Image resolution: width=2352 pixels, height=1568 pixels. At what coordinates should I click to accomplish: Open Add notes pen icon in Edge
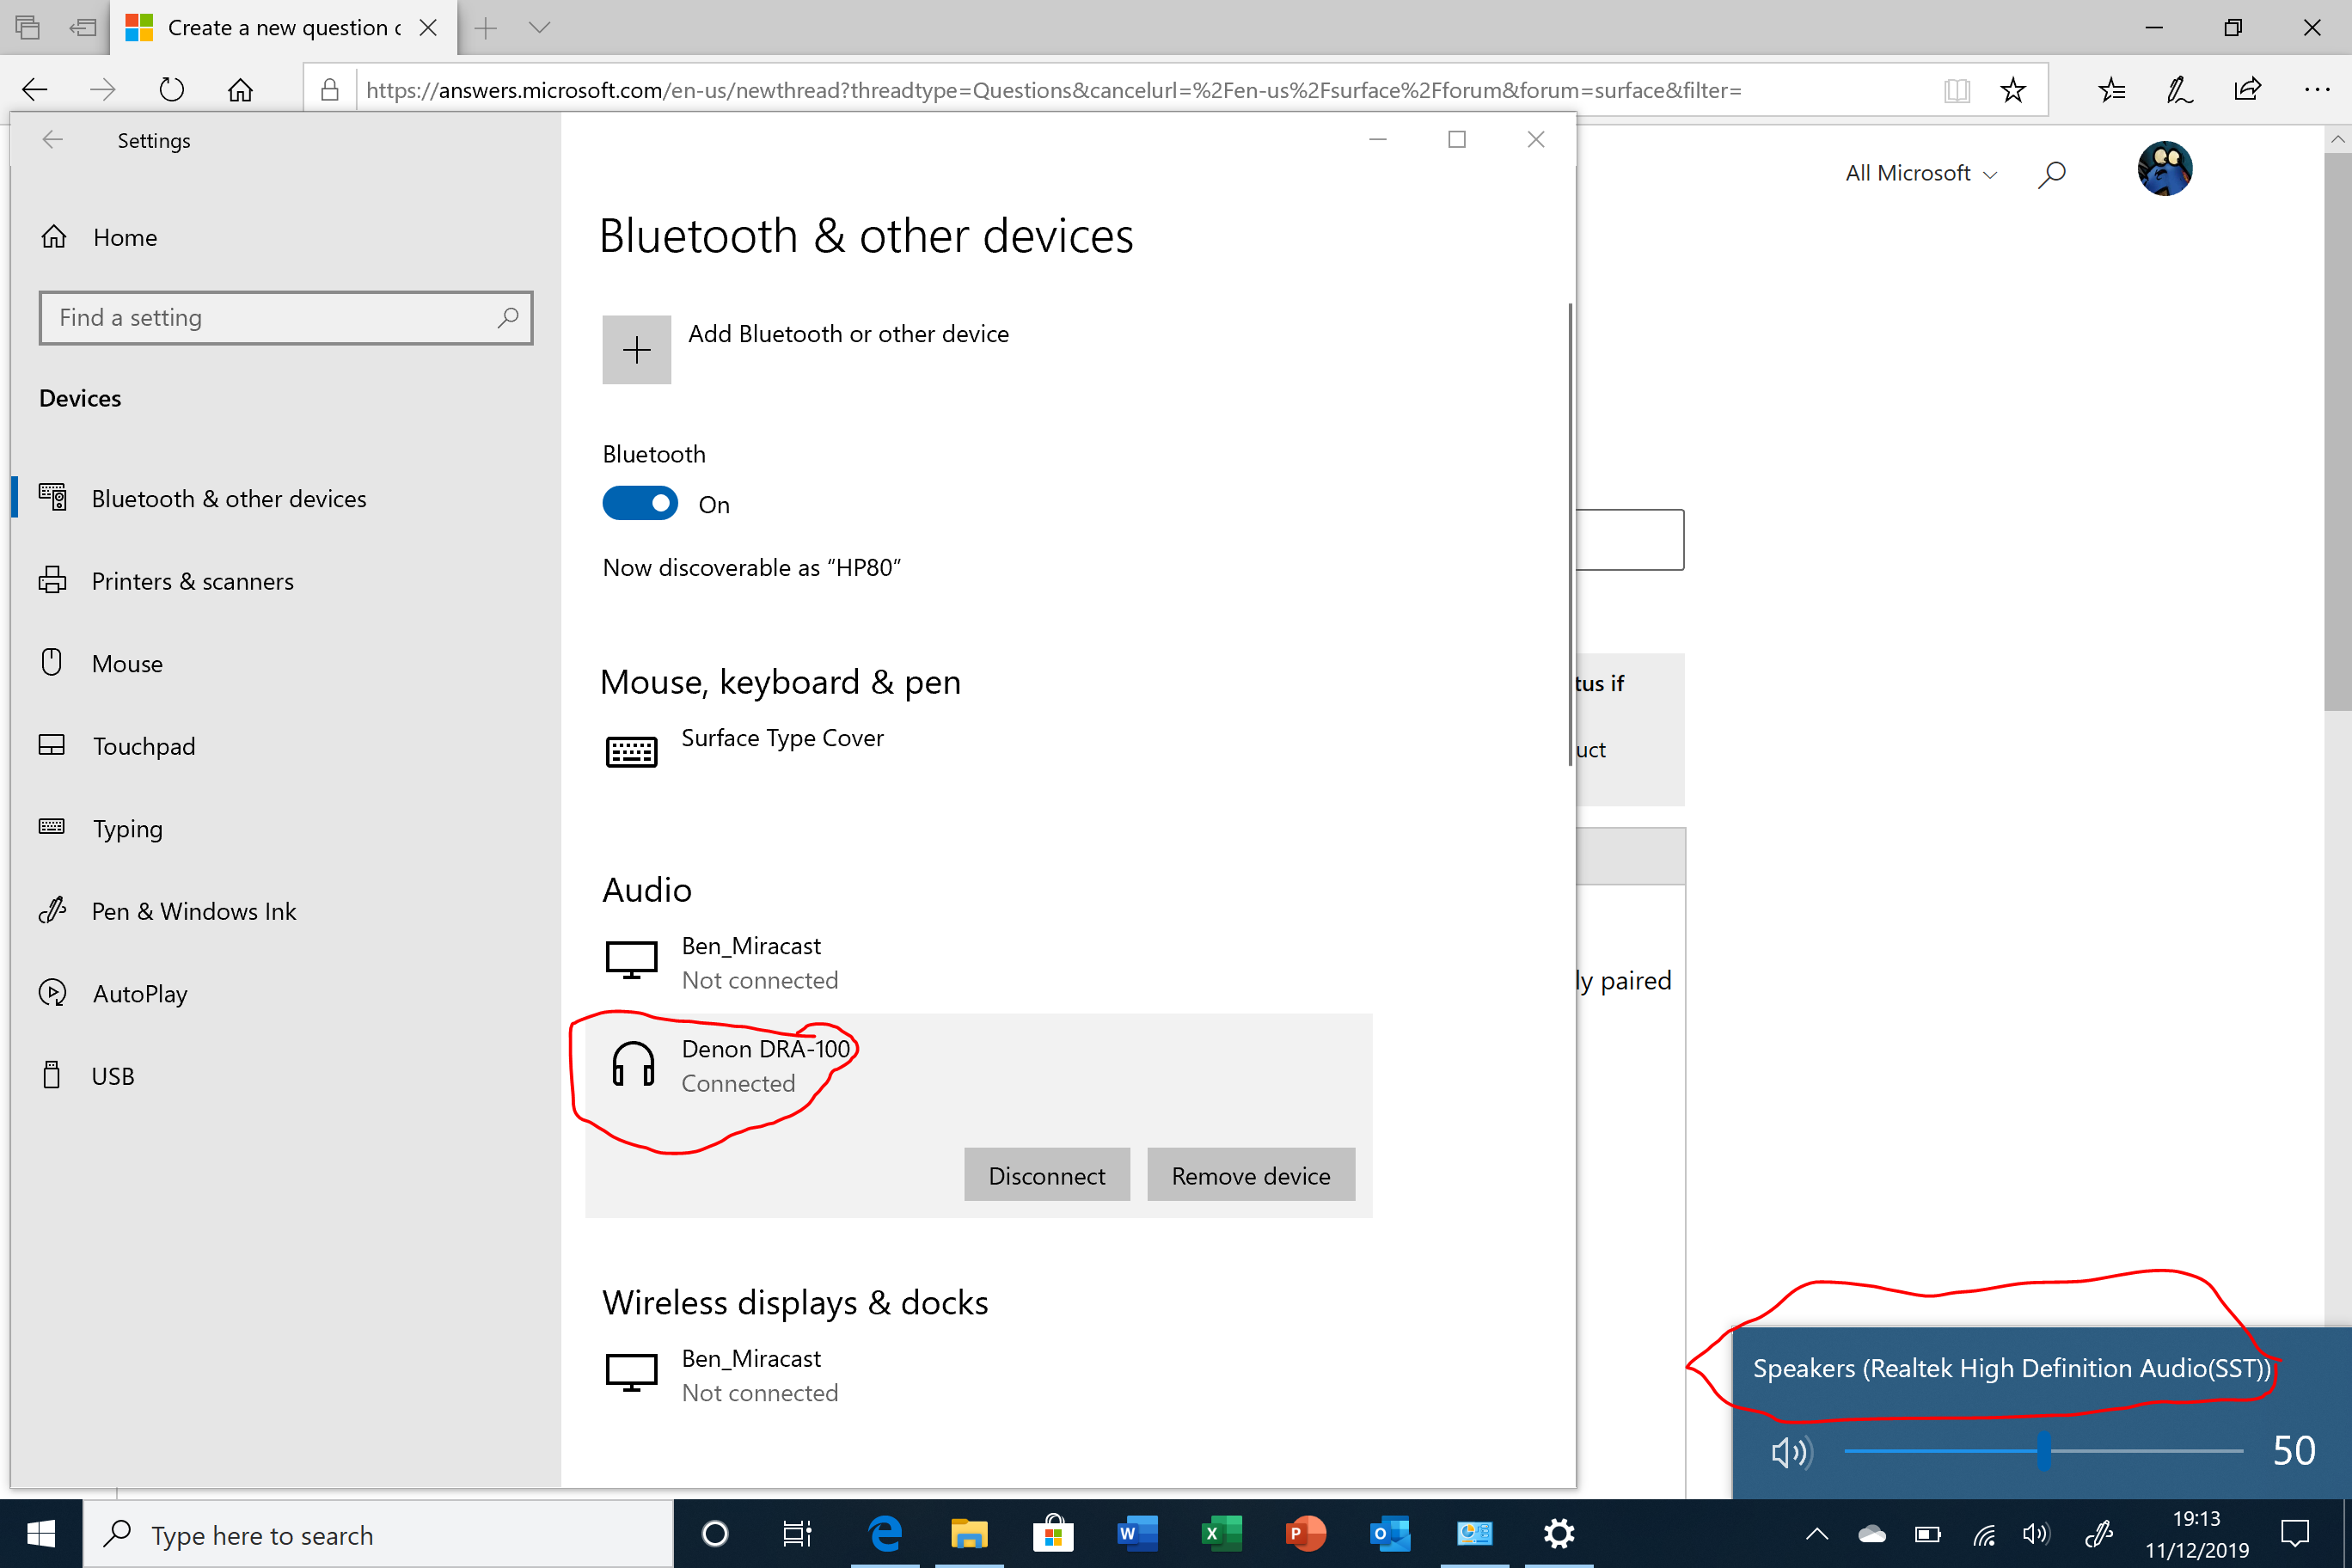click(x=2179, y=90)
